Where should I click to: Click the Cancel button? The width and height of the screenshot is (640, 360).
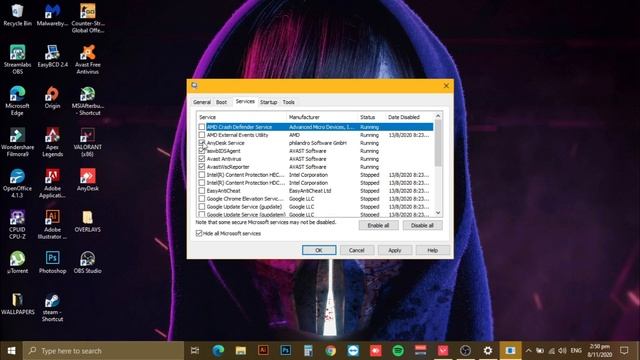356,250
